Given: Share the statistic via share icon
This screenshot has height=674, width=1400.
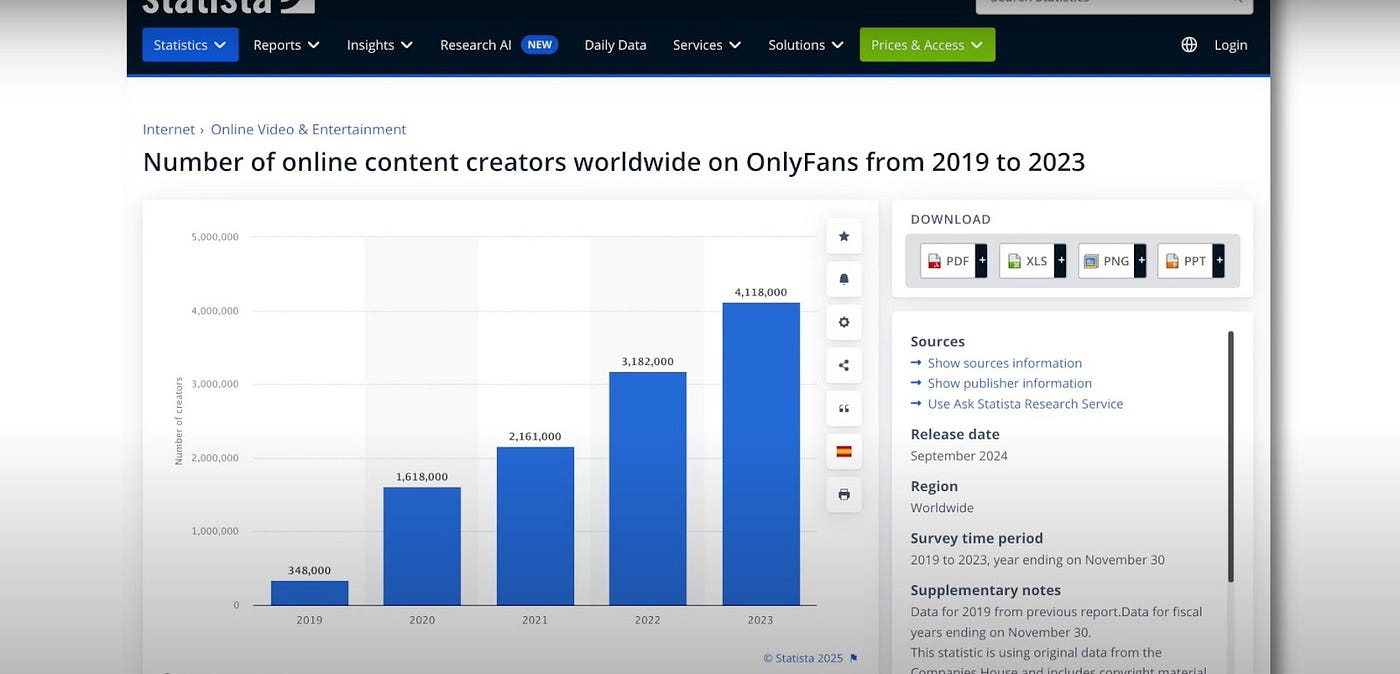Looking at the screenshot, I should [844, 365].
